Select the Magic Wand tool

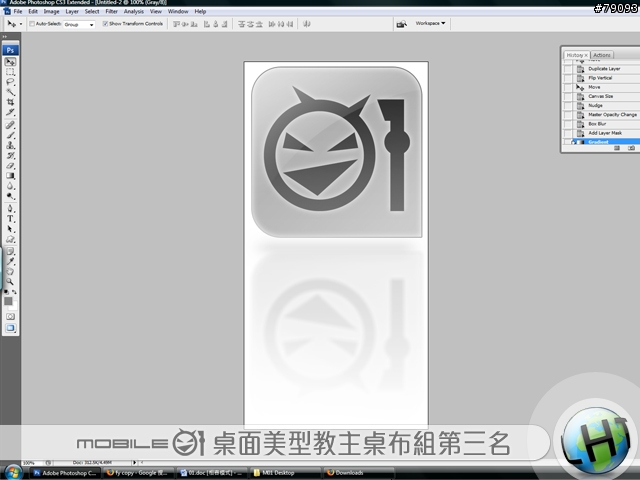10,92
